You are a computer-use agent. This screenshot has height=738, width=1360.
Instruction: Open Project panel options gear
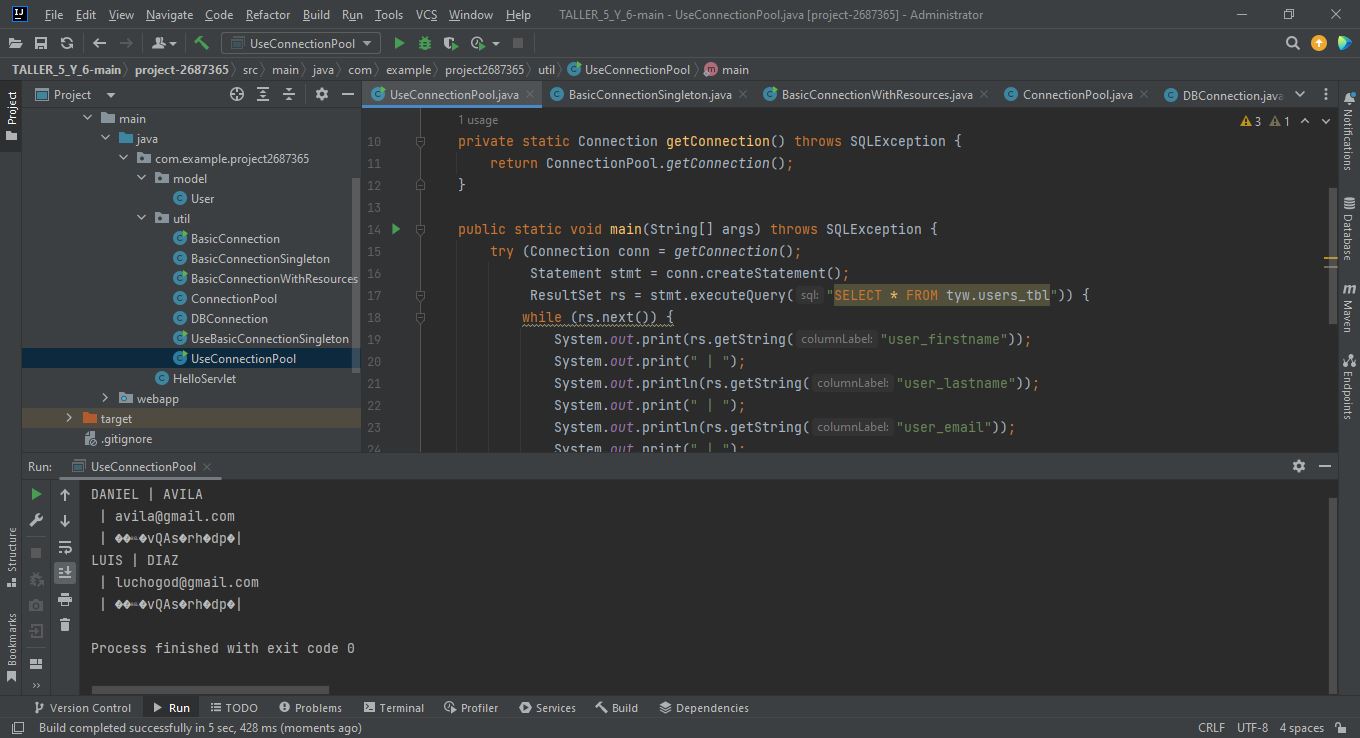point(321,94)
